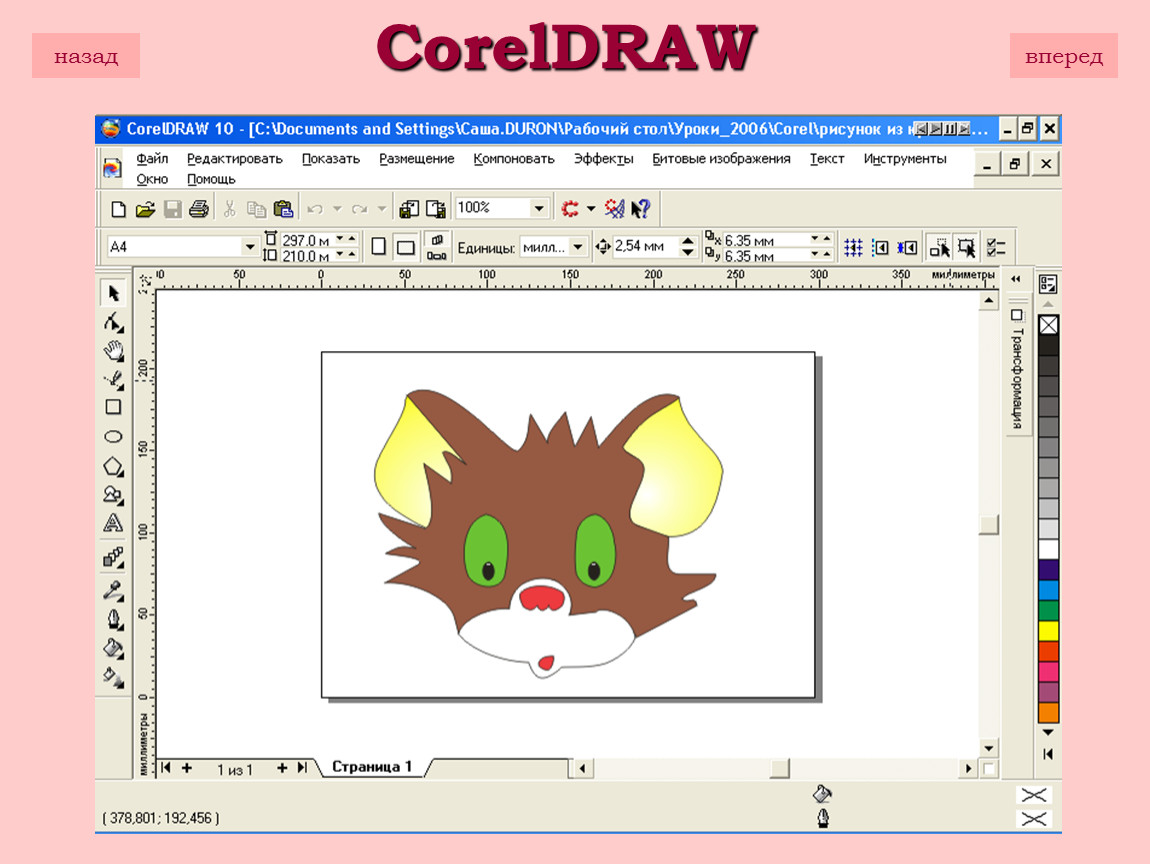
Task: Open the Options icon in property bar
Action: pyautogui.click(x=995, y=248)
